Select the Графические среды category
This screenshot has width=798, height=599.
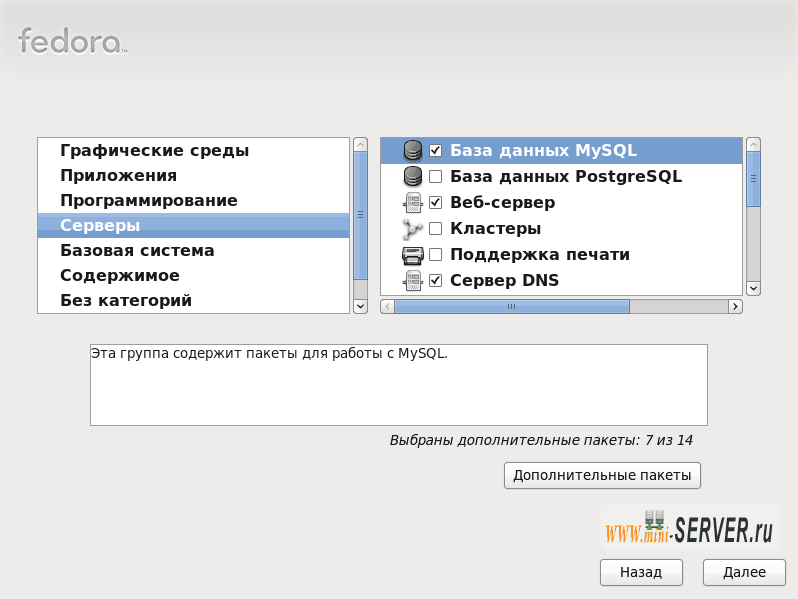[x=193, y=151]
